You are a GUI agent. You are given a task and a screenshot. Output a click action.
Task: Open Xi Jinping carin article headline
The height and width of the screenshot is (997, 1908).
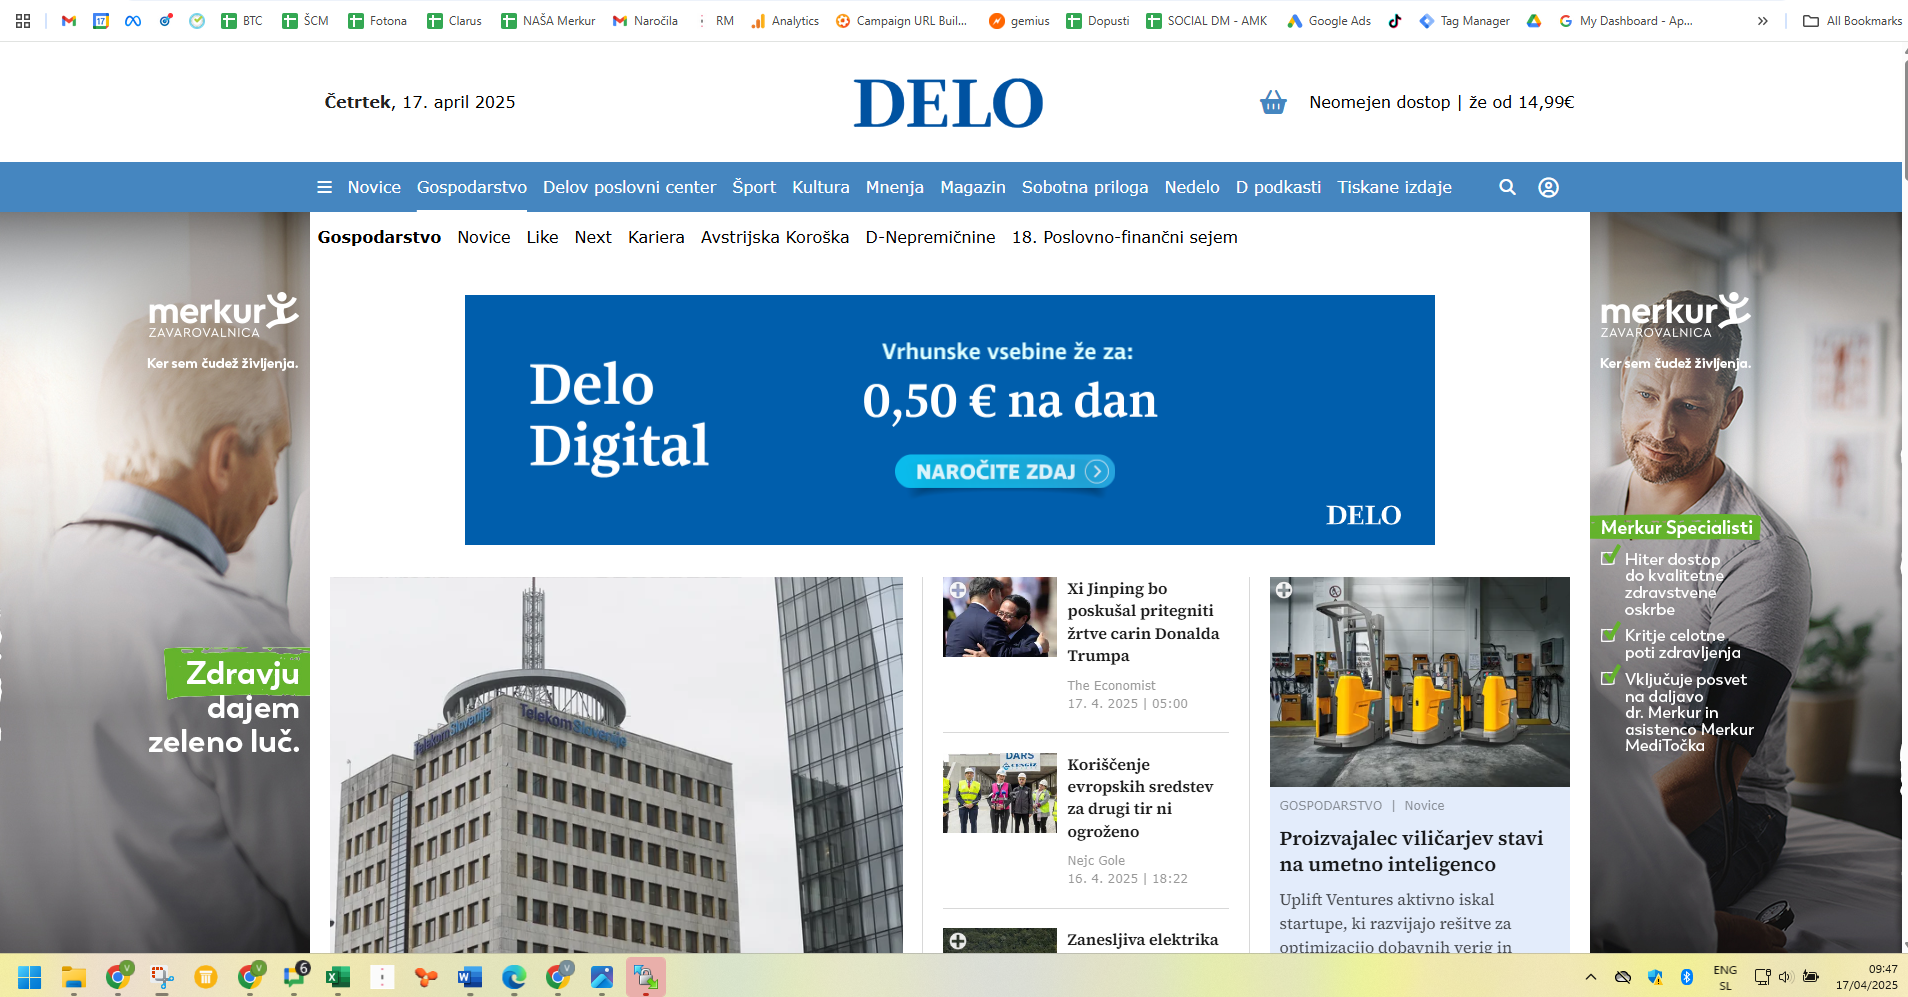click(1142, 622)
